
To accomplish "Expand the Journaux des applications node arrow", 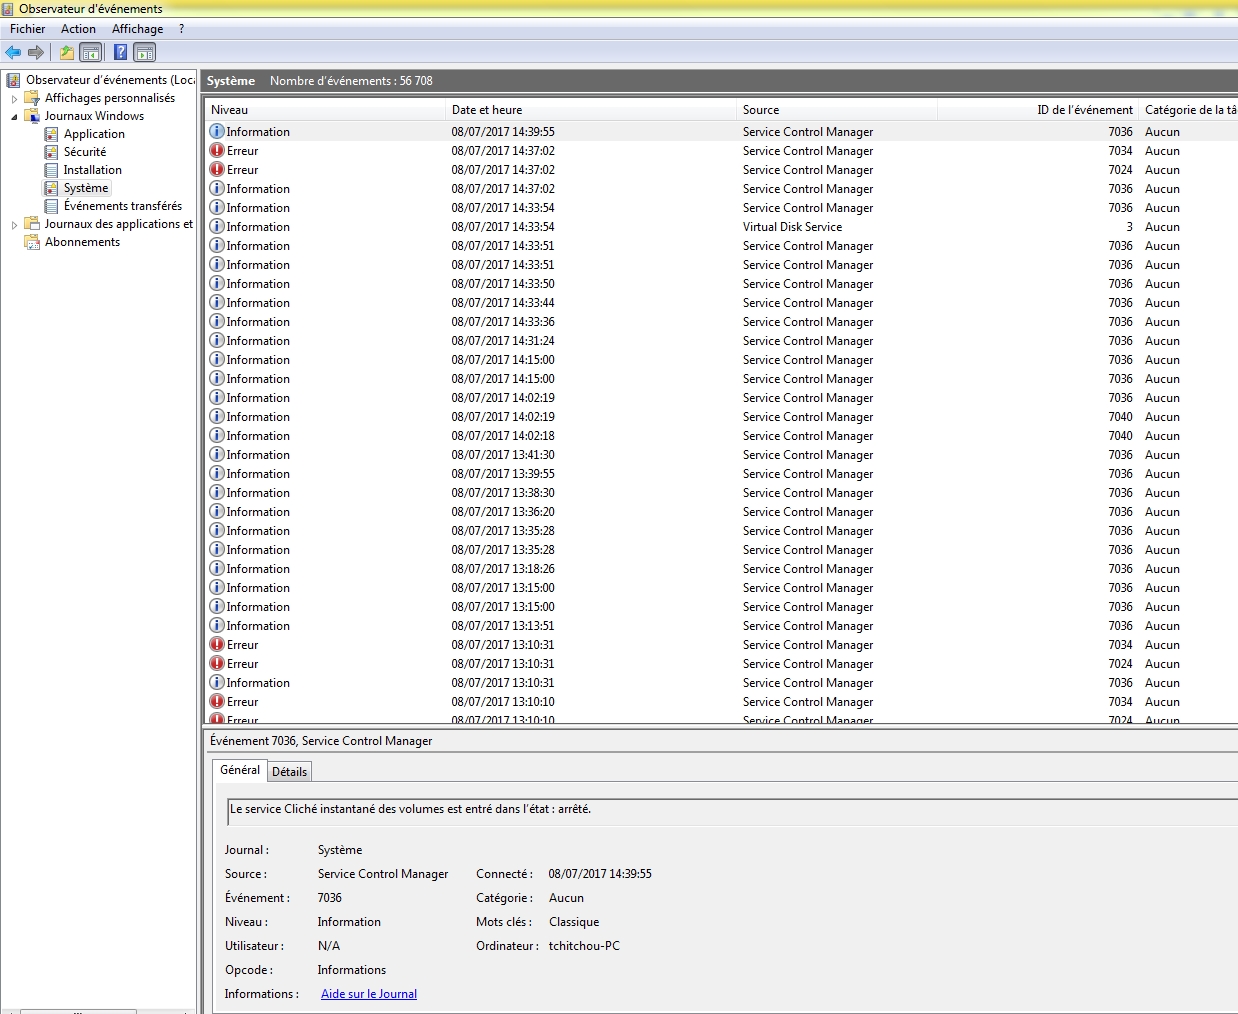I will [14, 225].
